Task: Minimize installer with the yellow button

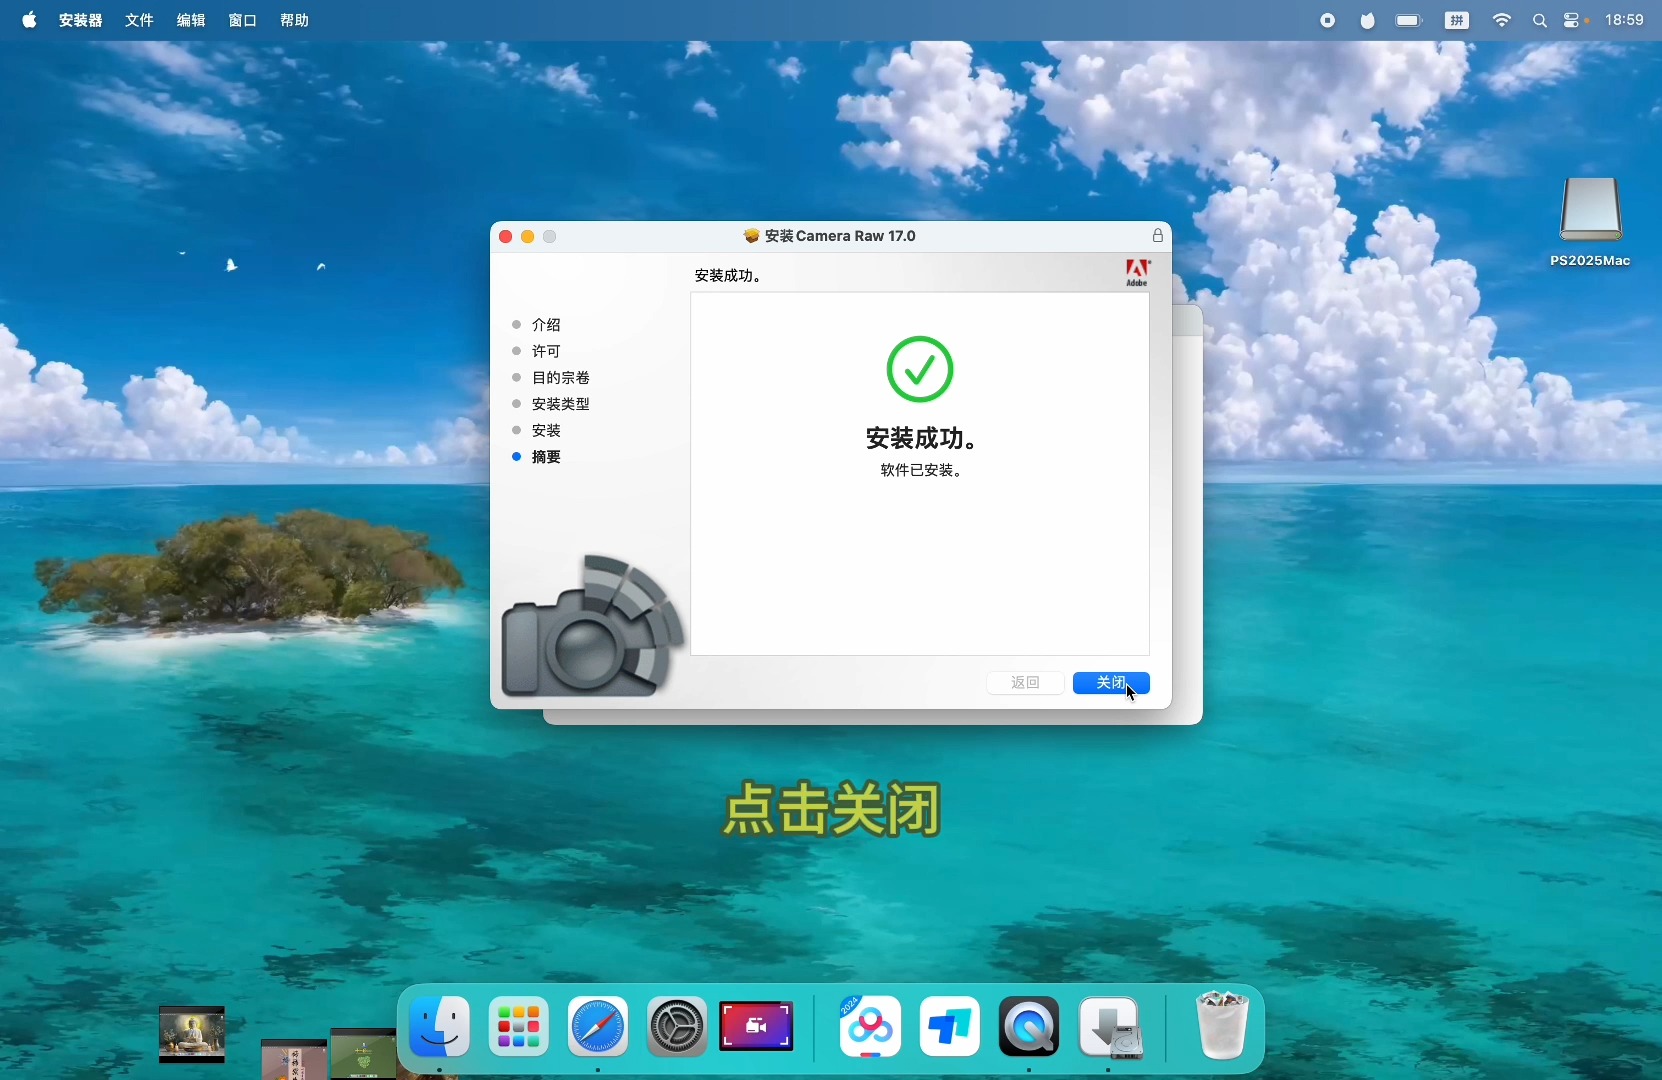Action: click(528, 237)
